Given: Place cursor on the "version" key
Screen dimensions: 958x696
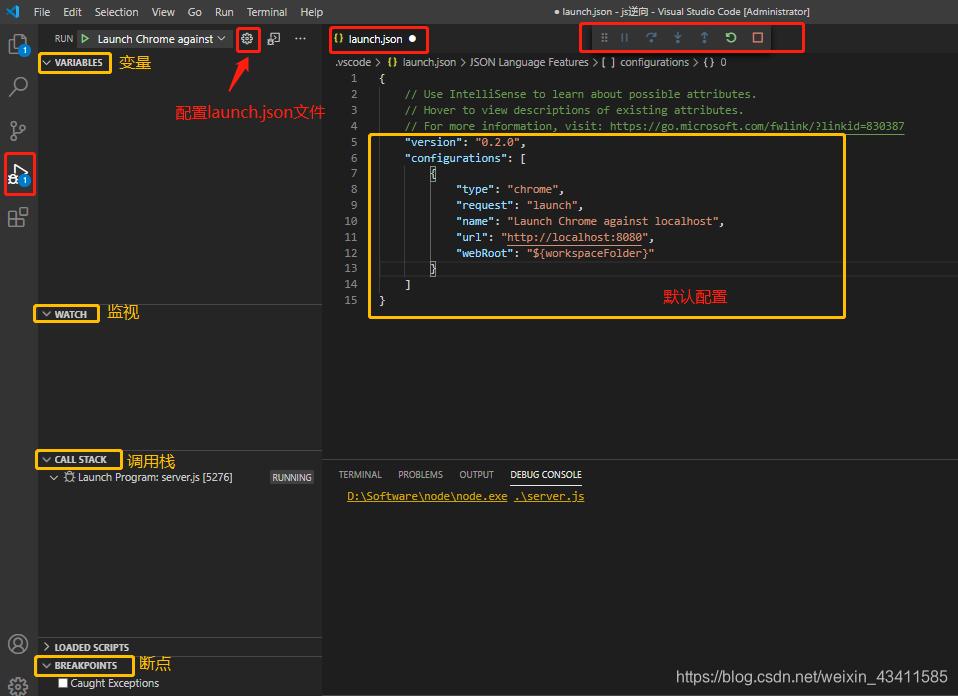Looking at the screenshot, I should click(x=433, y=142).
